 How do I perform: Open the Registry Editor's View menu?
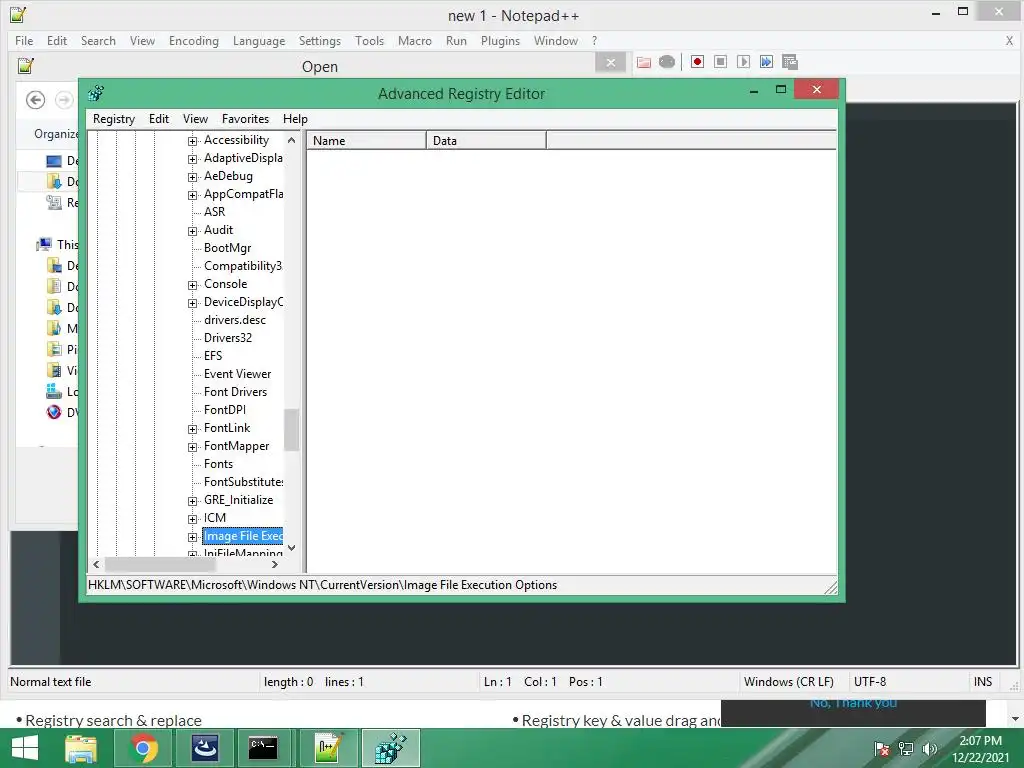(195, 119)
